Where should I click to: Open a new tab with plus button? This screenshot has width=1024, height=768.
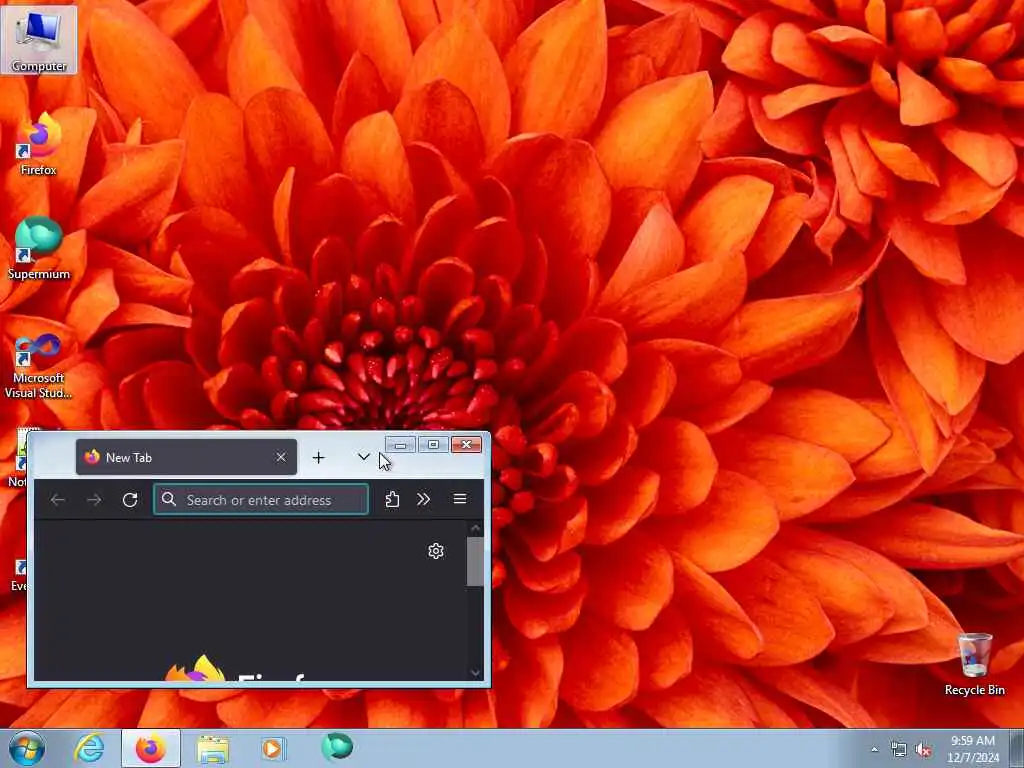tap(318, 458)
